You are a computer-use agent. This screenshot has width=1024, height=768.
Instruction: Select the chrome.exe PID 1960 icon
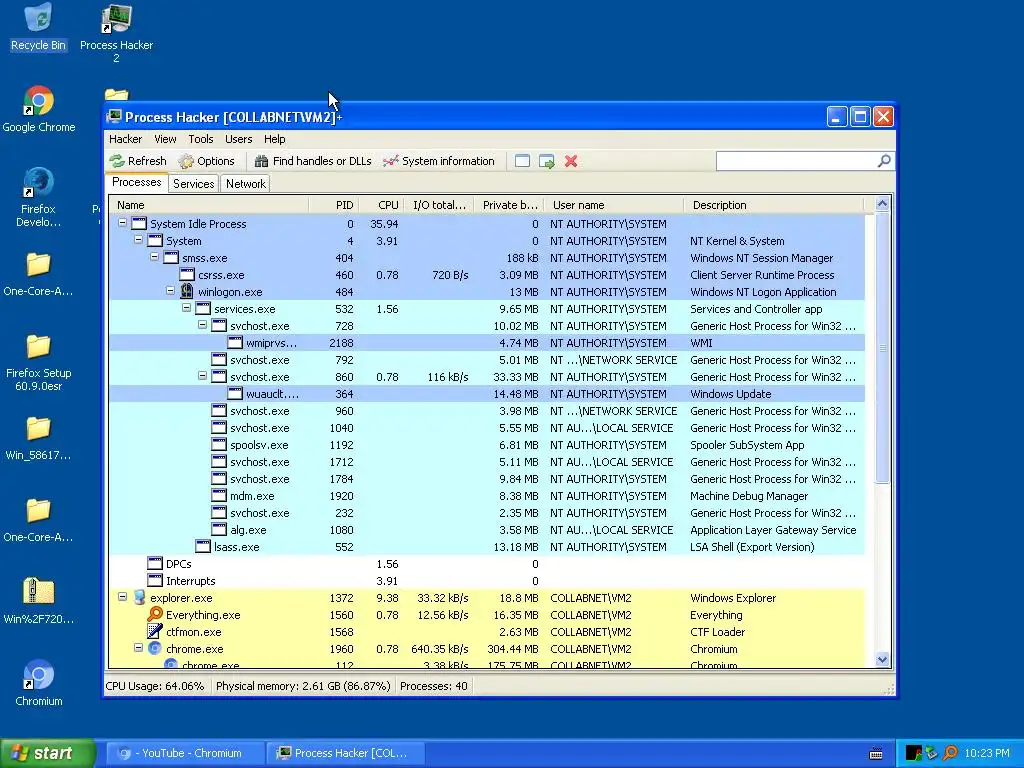tap(155, 648)
